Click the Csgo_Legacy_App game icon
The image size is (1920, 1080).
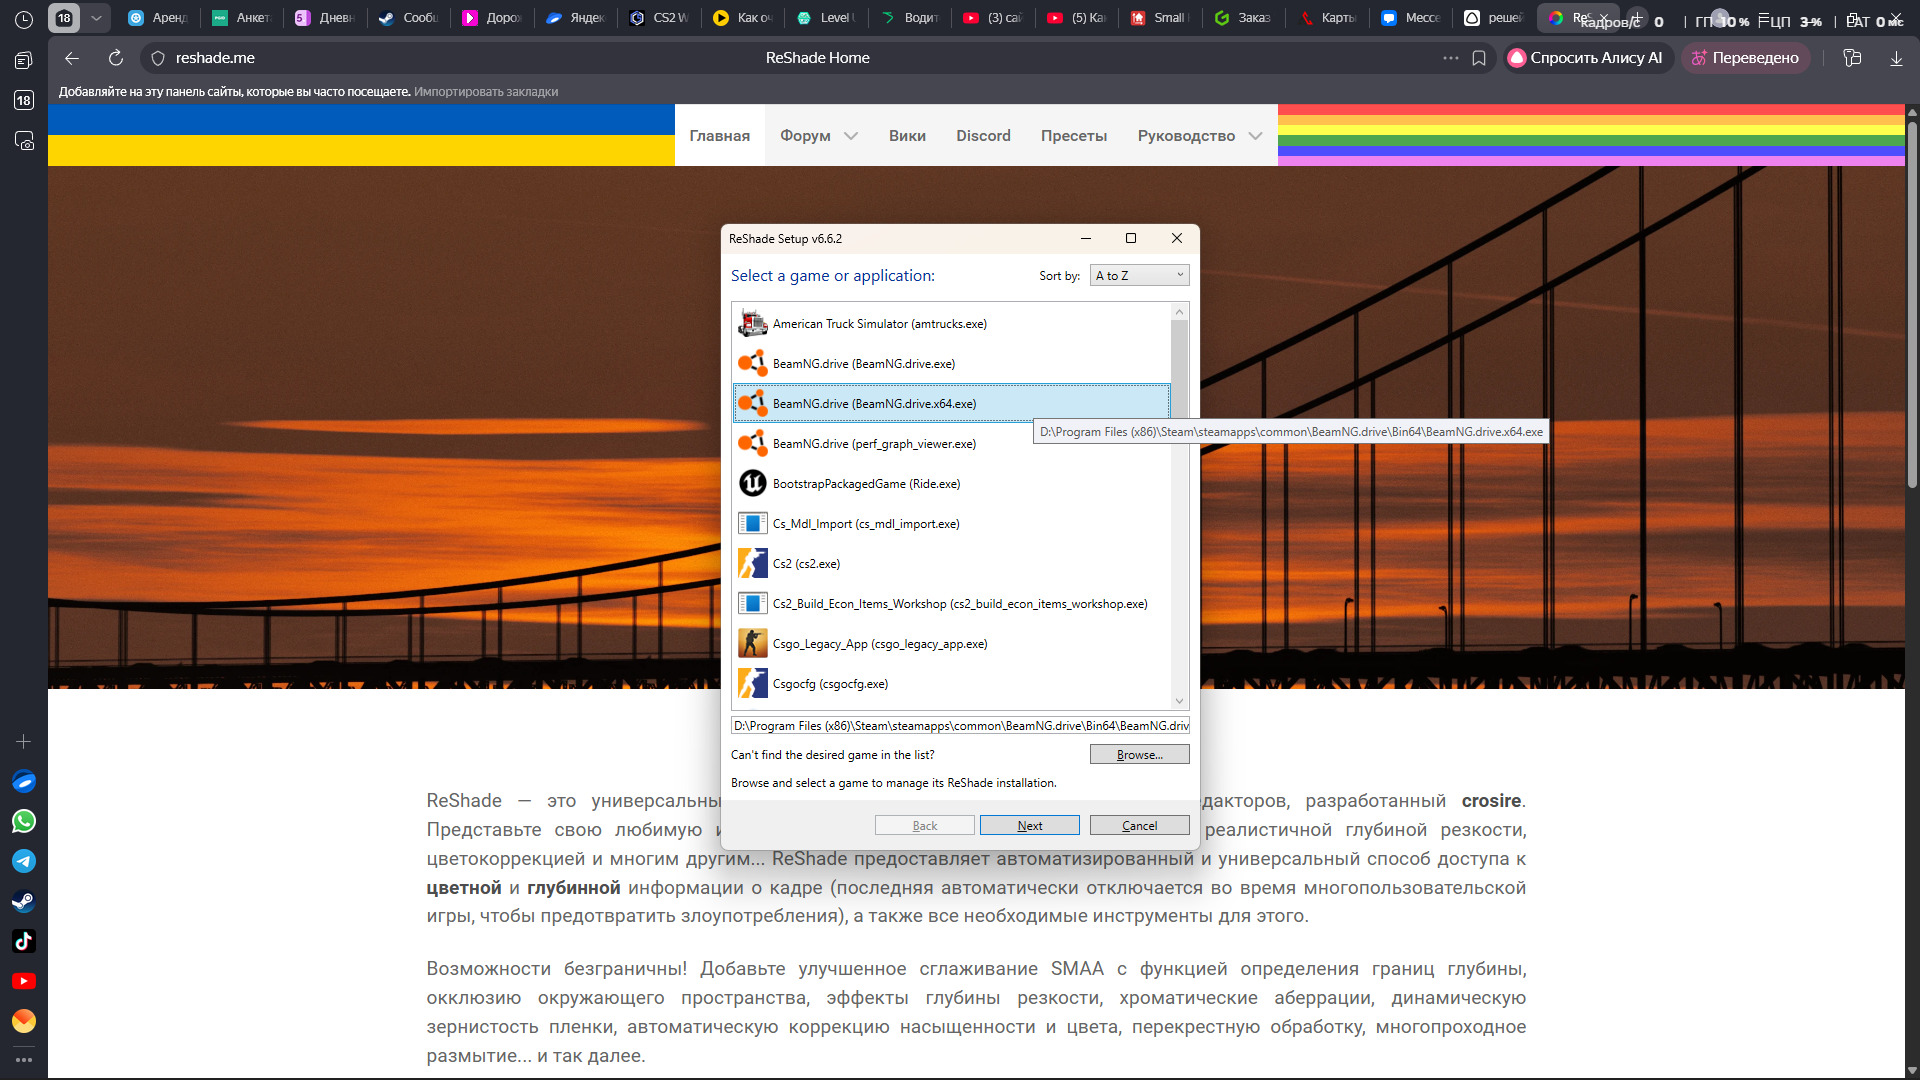752,643
